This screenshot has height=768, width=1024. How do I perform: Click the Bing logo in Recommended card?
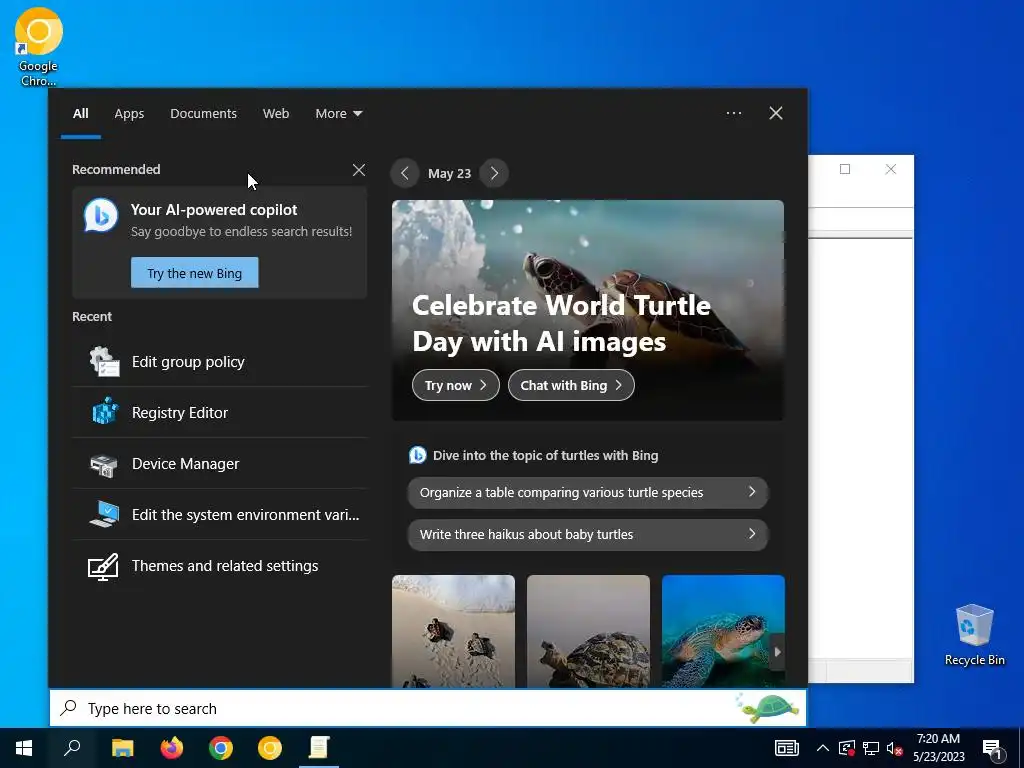point(101,216)
